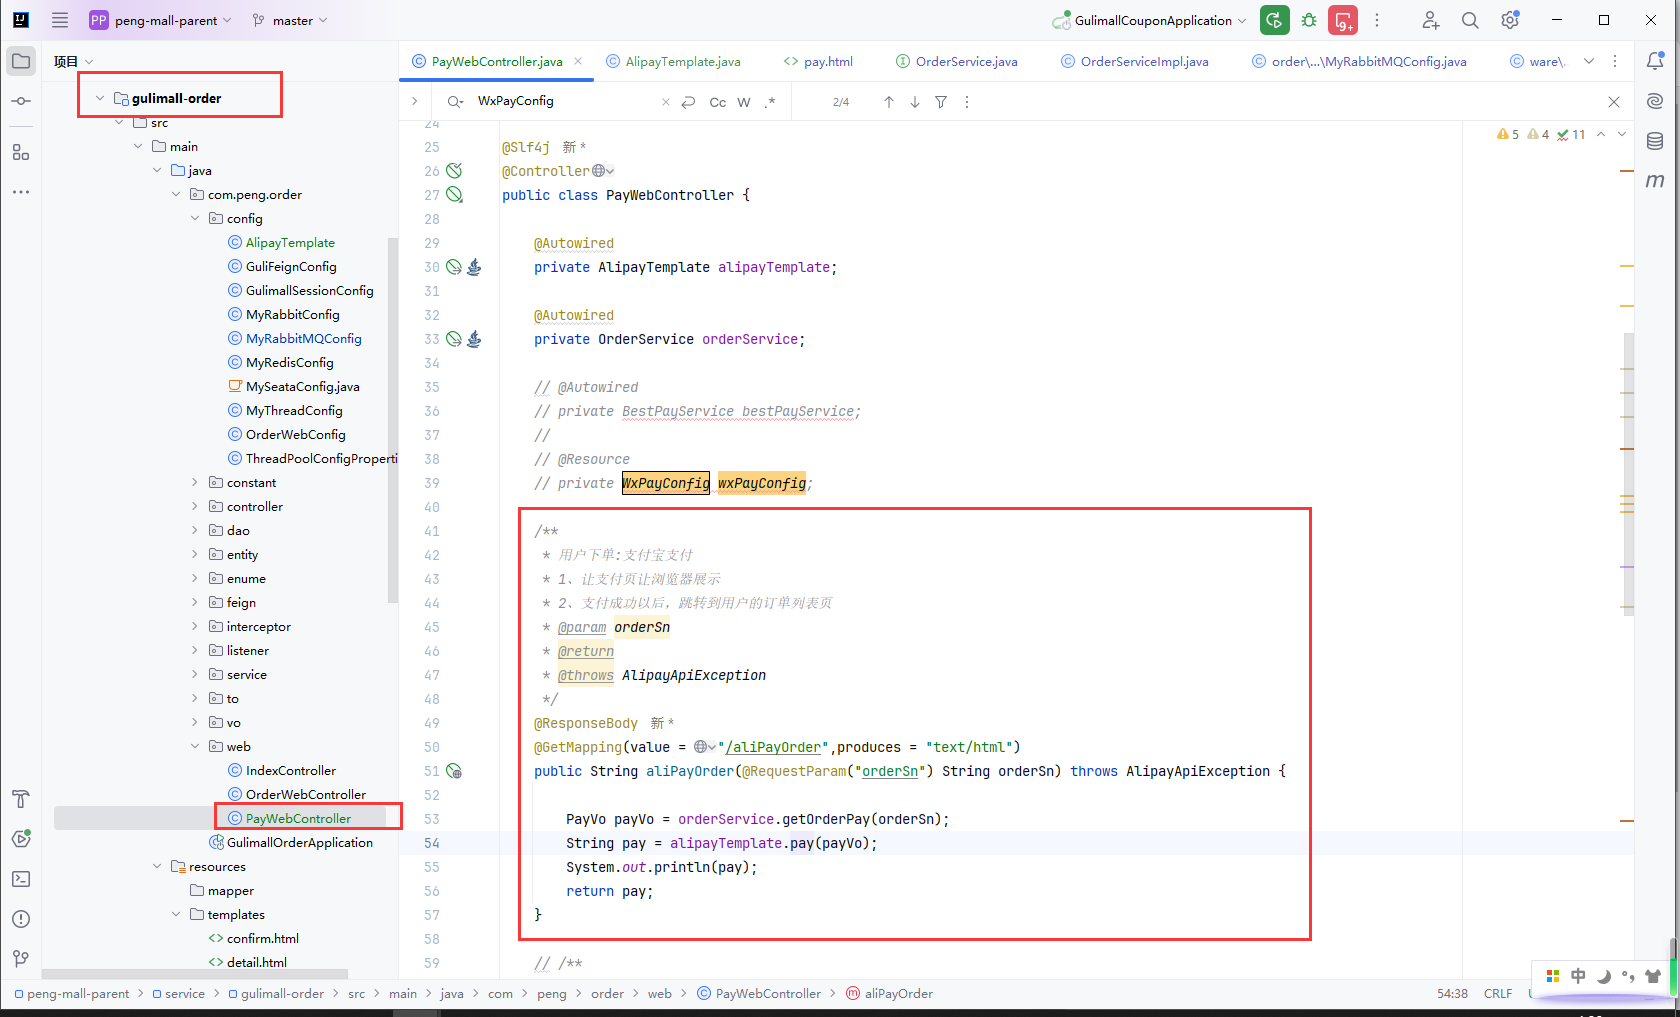Open the main hamburger menu
Screen dimensions: 1680x1017
click(x=60, y=20)
